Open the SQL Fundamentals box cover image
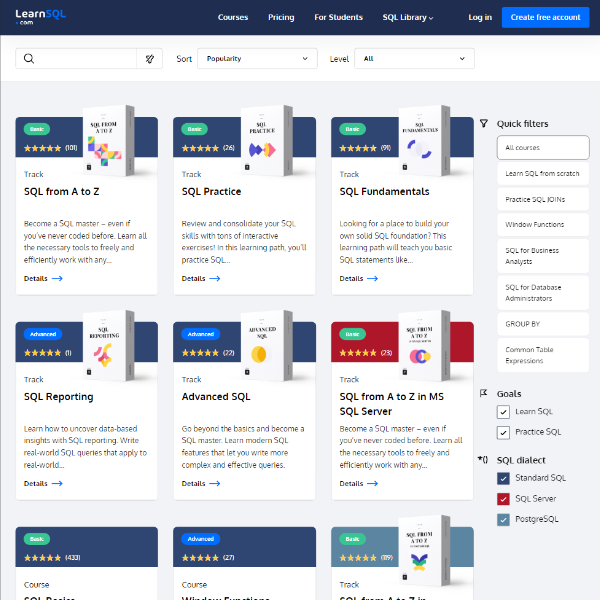The height and width of the screenshot is (600, 600). [424, 140]
